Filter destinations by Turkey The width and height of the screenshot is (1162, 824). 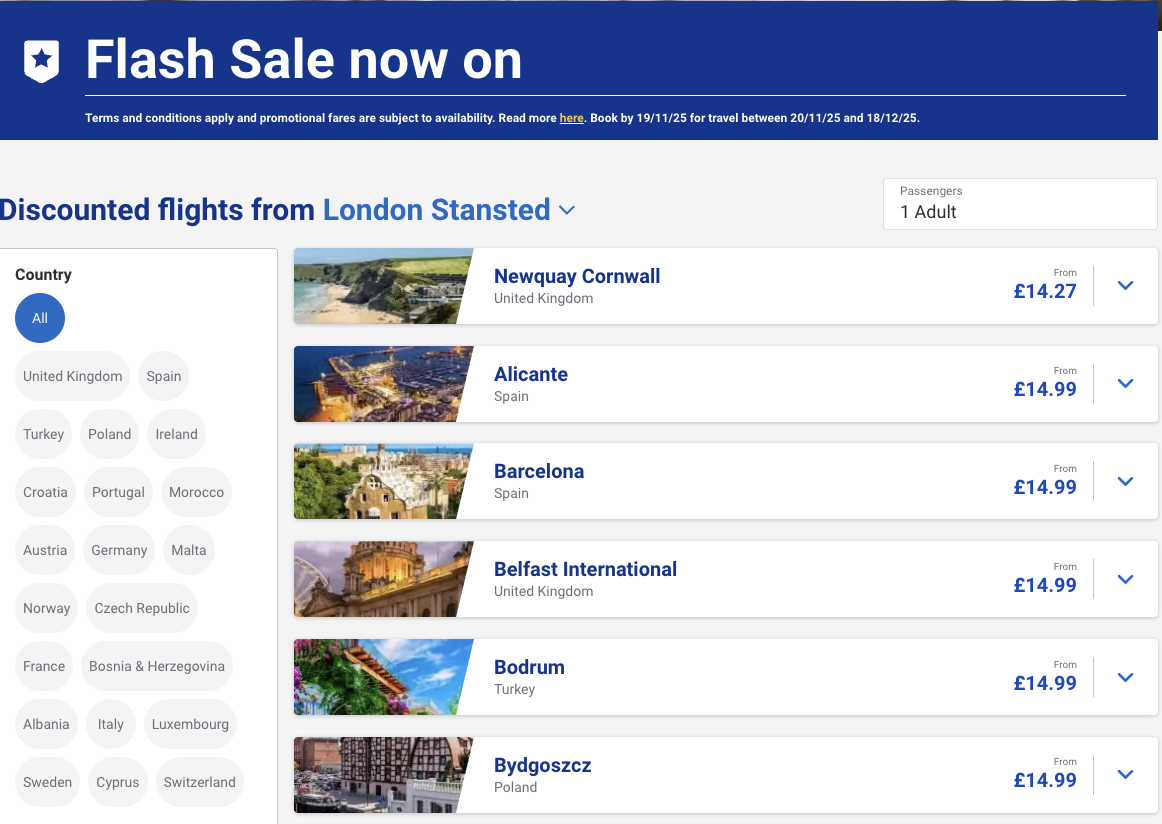[43, 434]
